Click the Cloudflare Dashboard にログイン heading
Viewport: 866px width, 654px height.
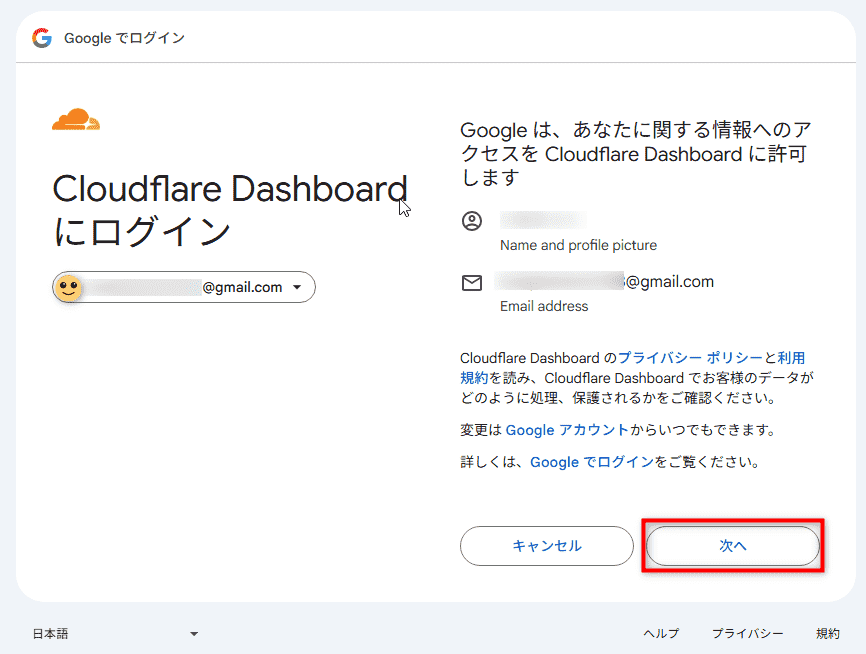pos(229,209)
